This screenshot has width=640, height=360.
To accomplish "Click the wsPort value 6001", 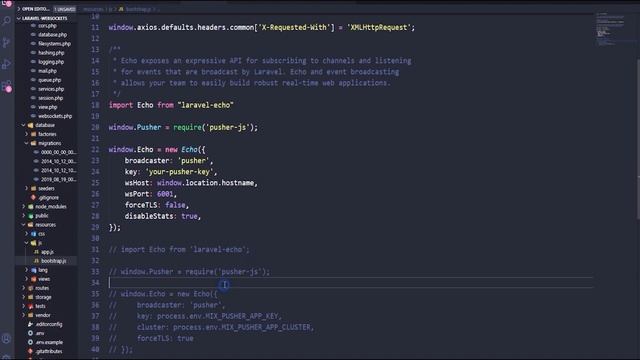I will click(165, 194).
